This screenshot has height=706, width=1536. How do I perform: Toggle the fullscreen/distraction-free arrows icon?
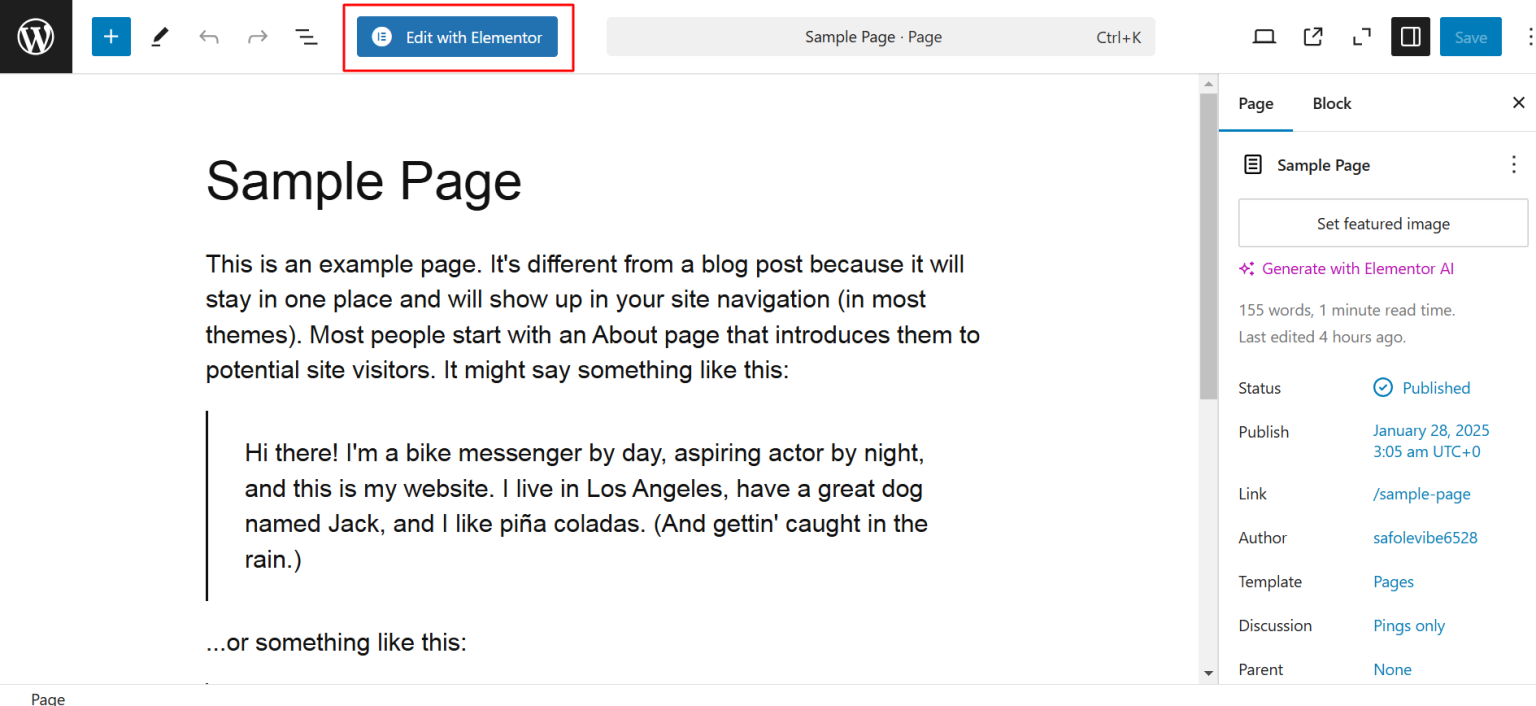(1361, 37)
